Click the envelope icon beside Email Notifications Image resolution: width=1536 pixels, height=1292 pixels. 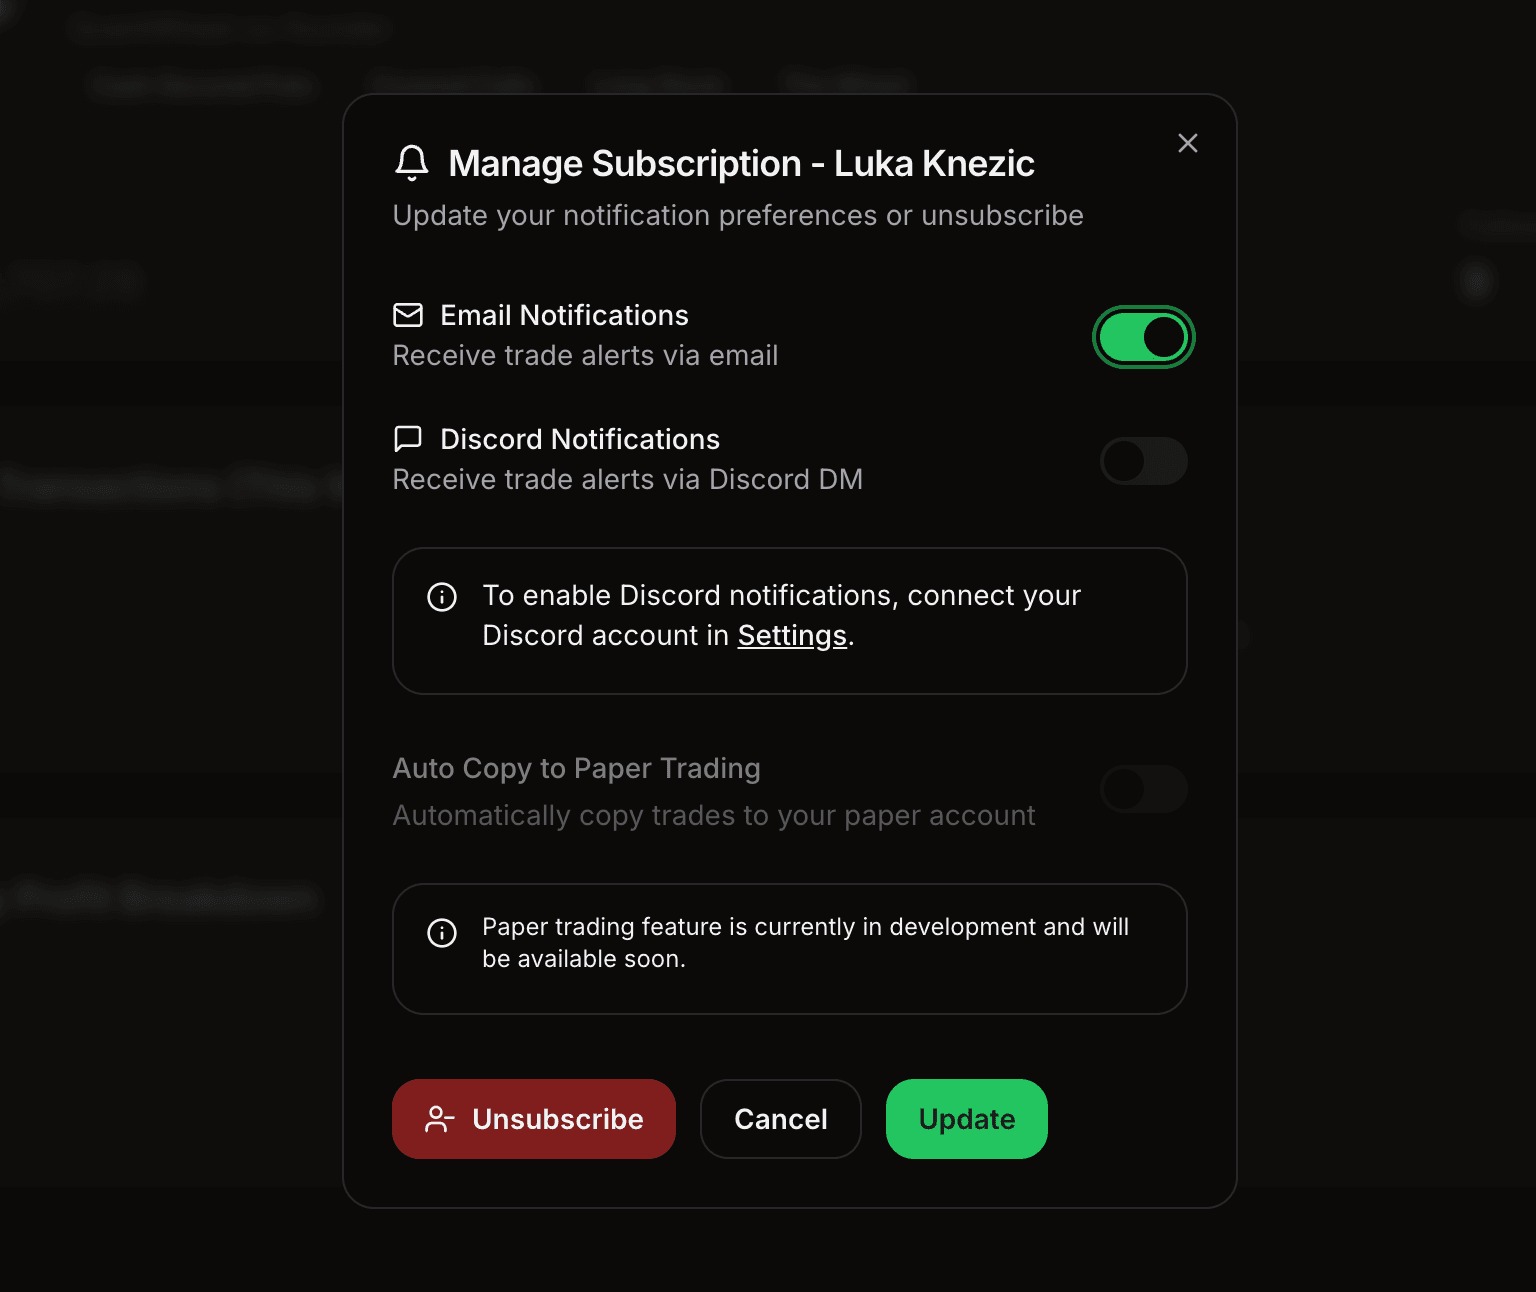click(x=407, y=315)
